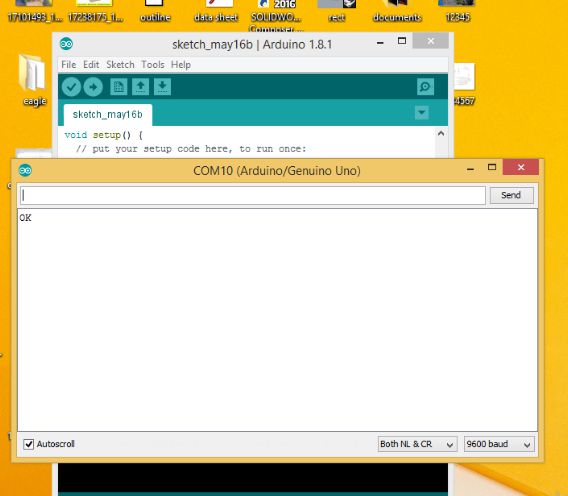568x496 pixels.
Task: Open the eagle folder on desktop
Action: pos(34,80)
